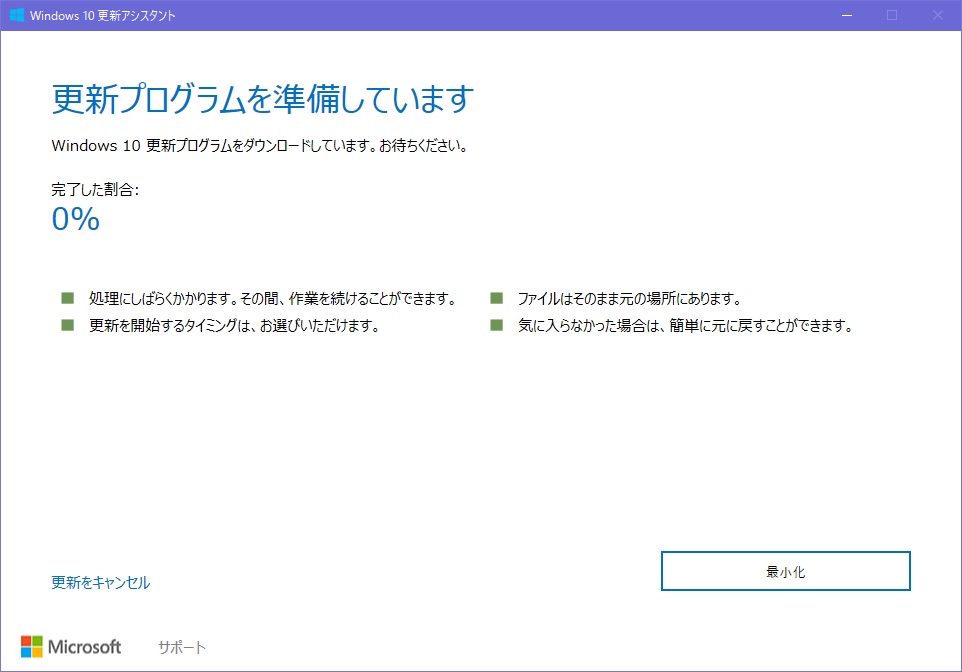Click the Windows logo icon in the title bar

(17, 15)
